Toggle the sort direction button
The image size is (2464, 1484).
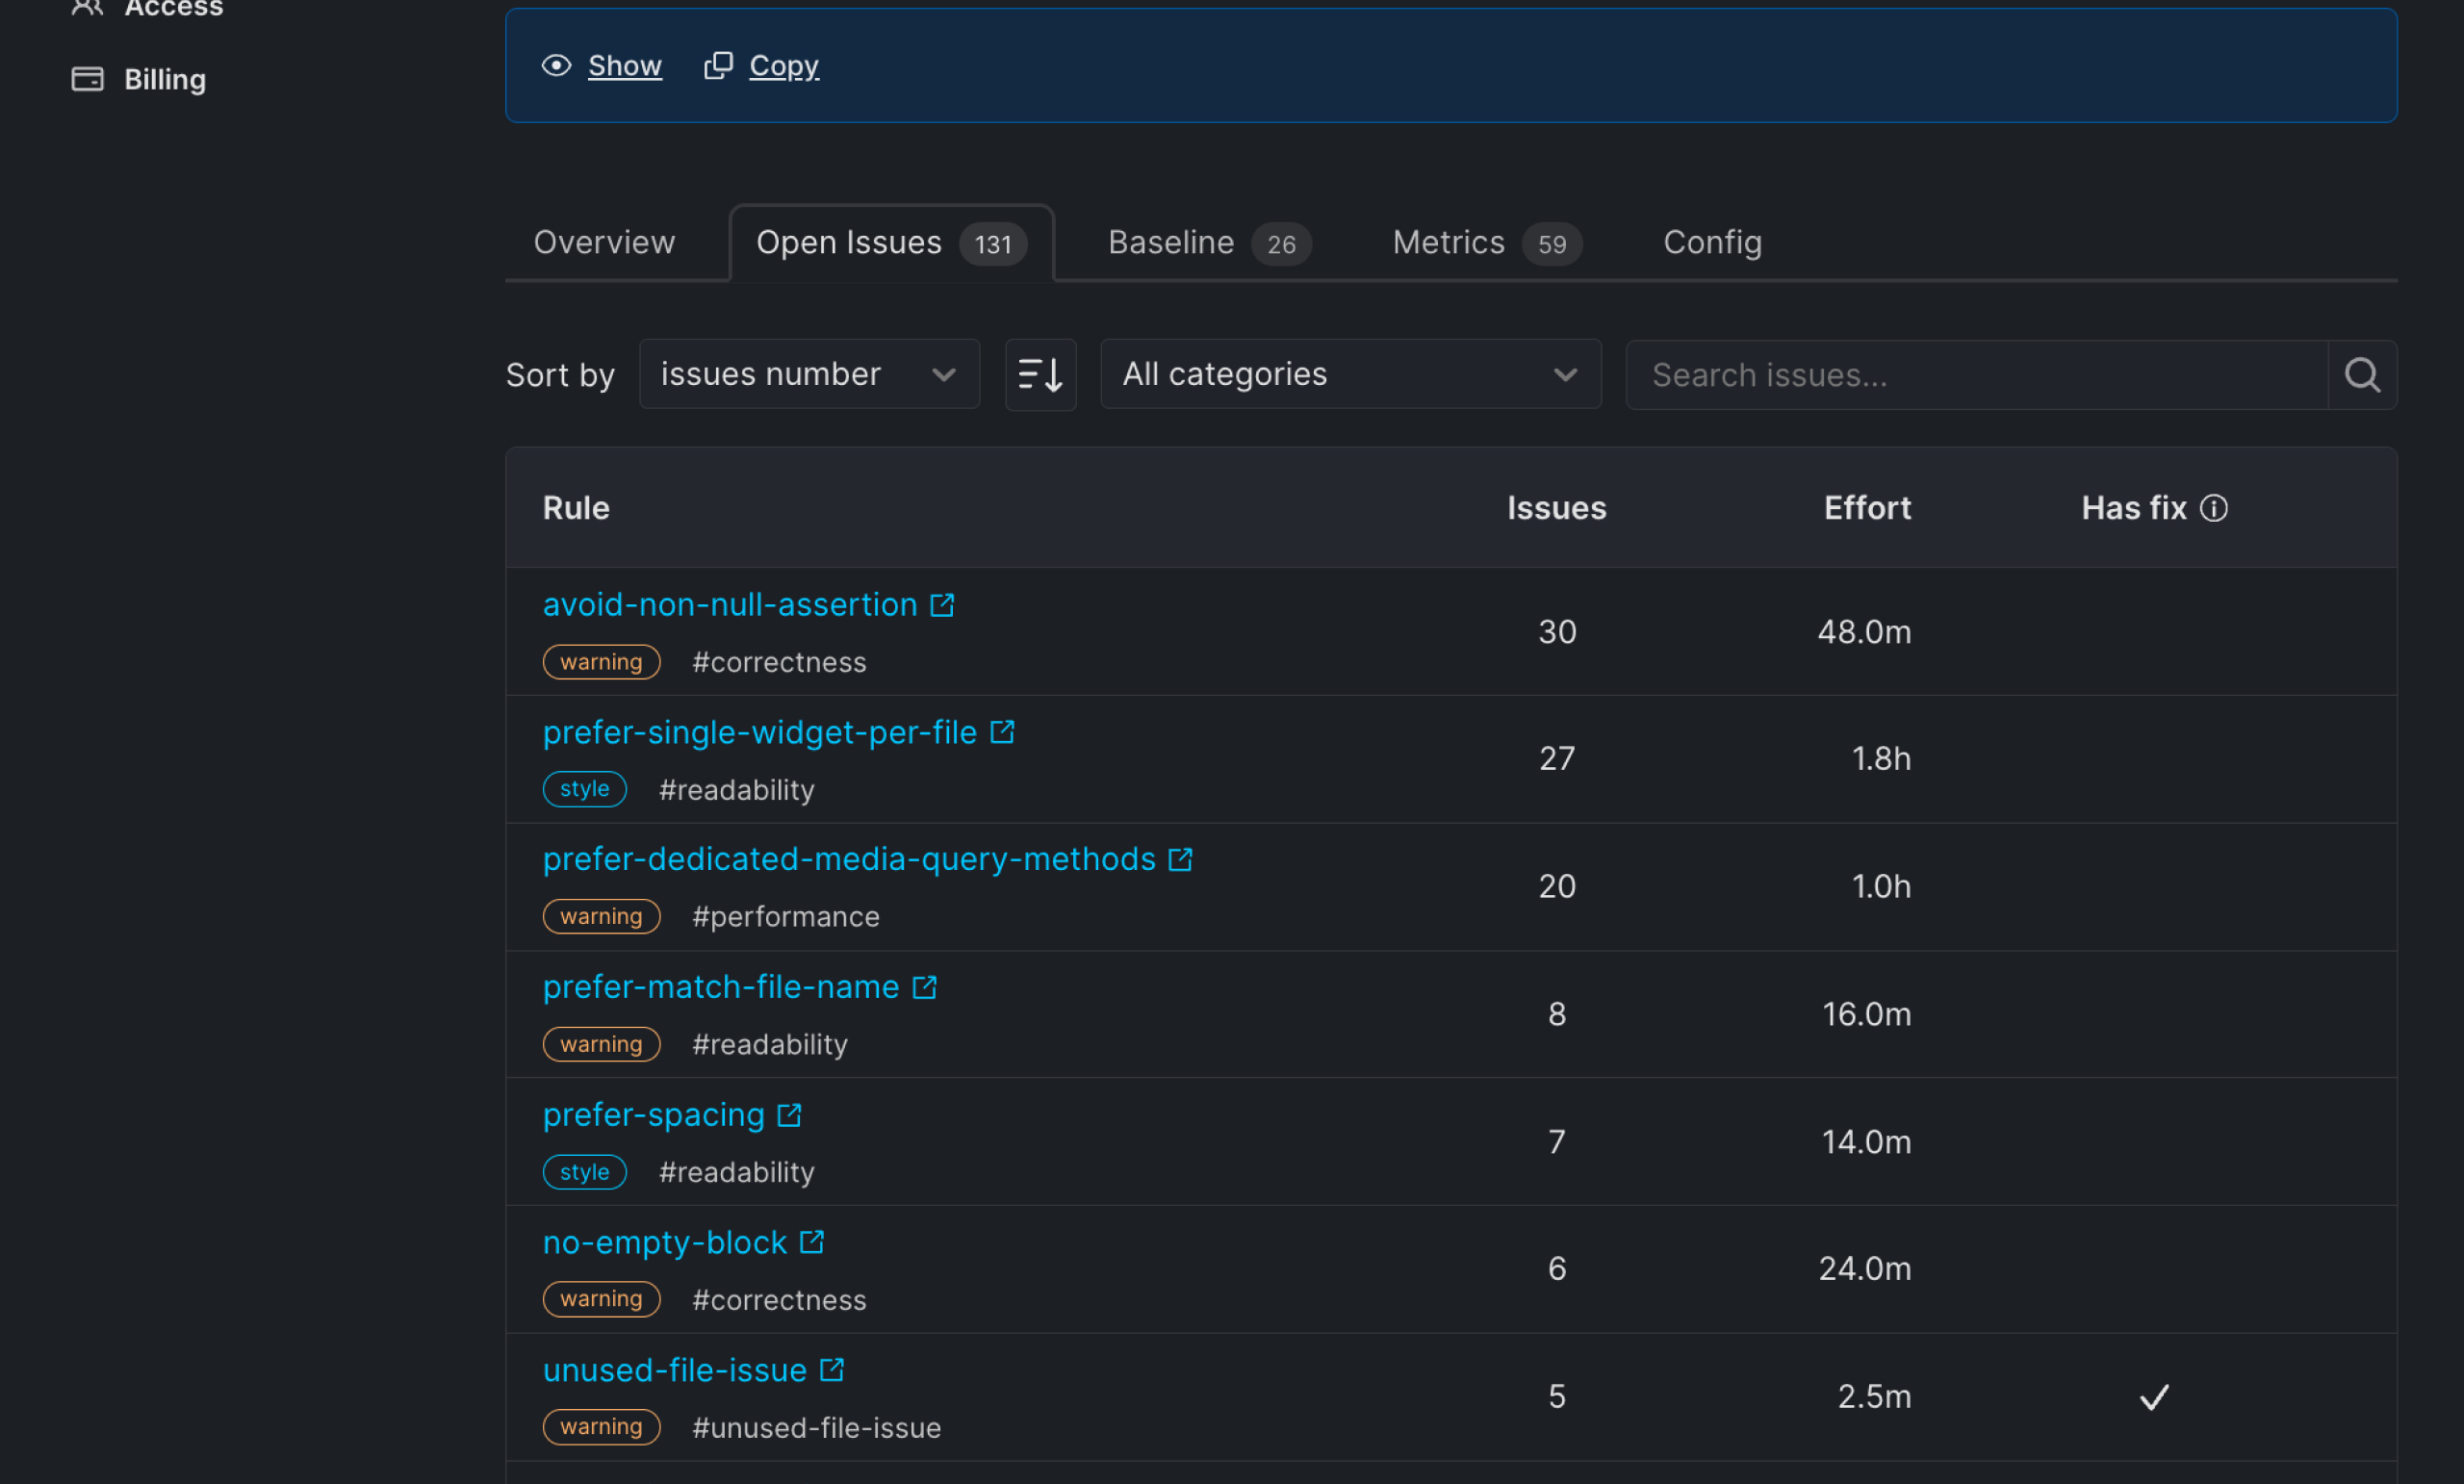coord(1040,374)
